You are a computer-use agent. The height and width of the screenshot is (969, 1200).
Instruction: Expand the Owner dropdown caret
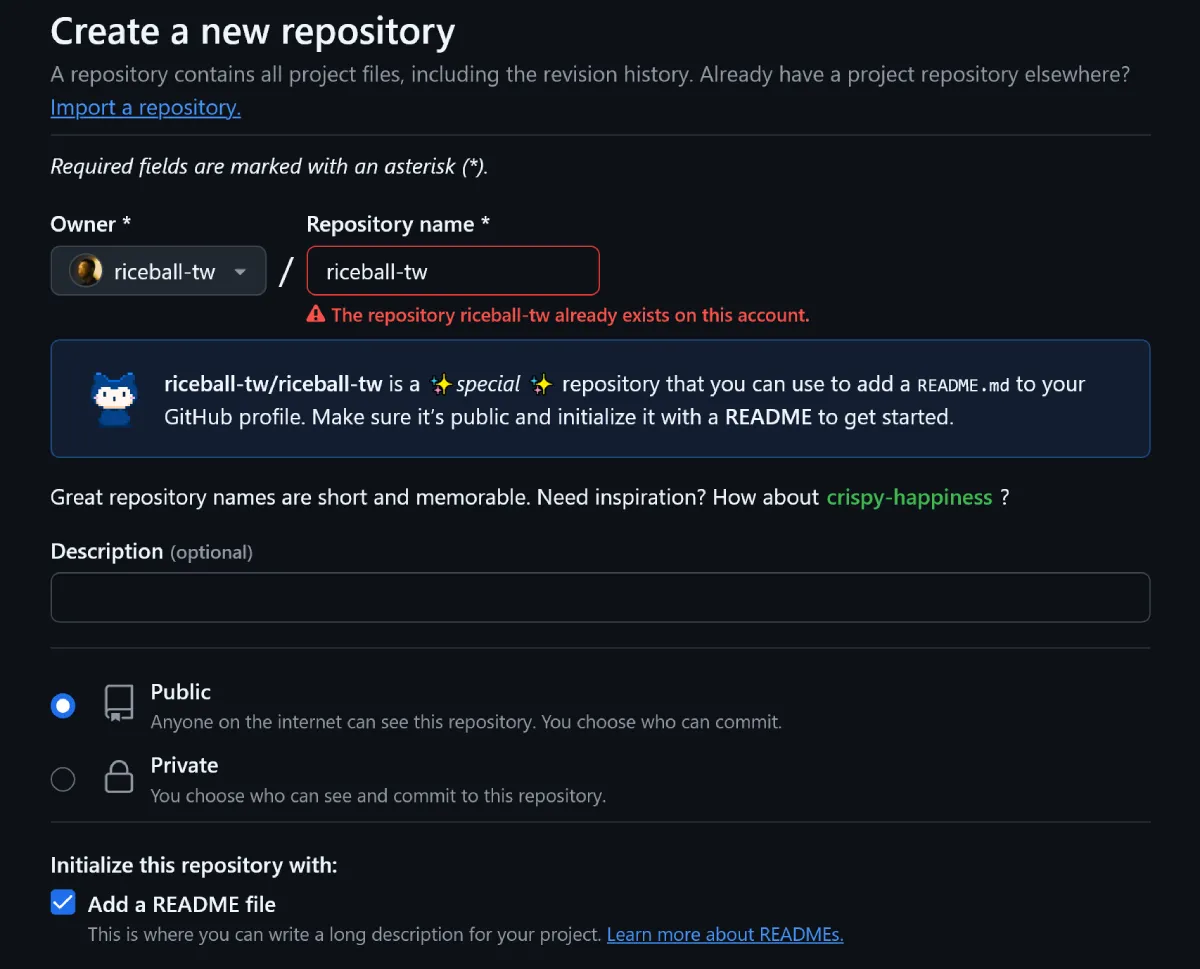pyautogui.click(x=240, y=272)
